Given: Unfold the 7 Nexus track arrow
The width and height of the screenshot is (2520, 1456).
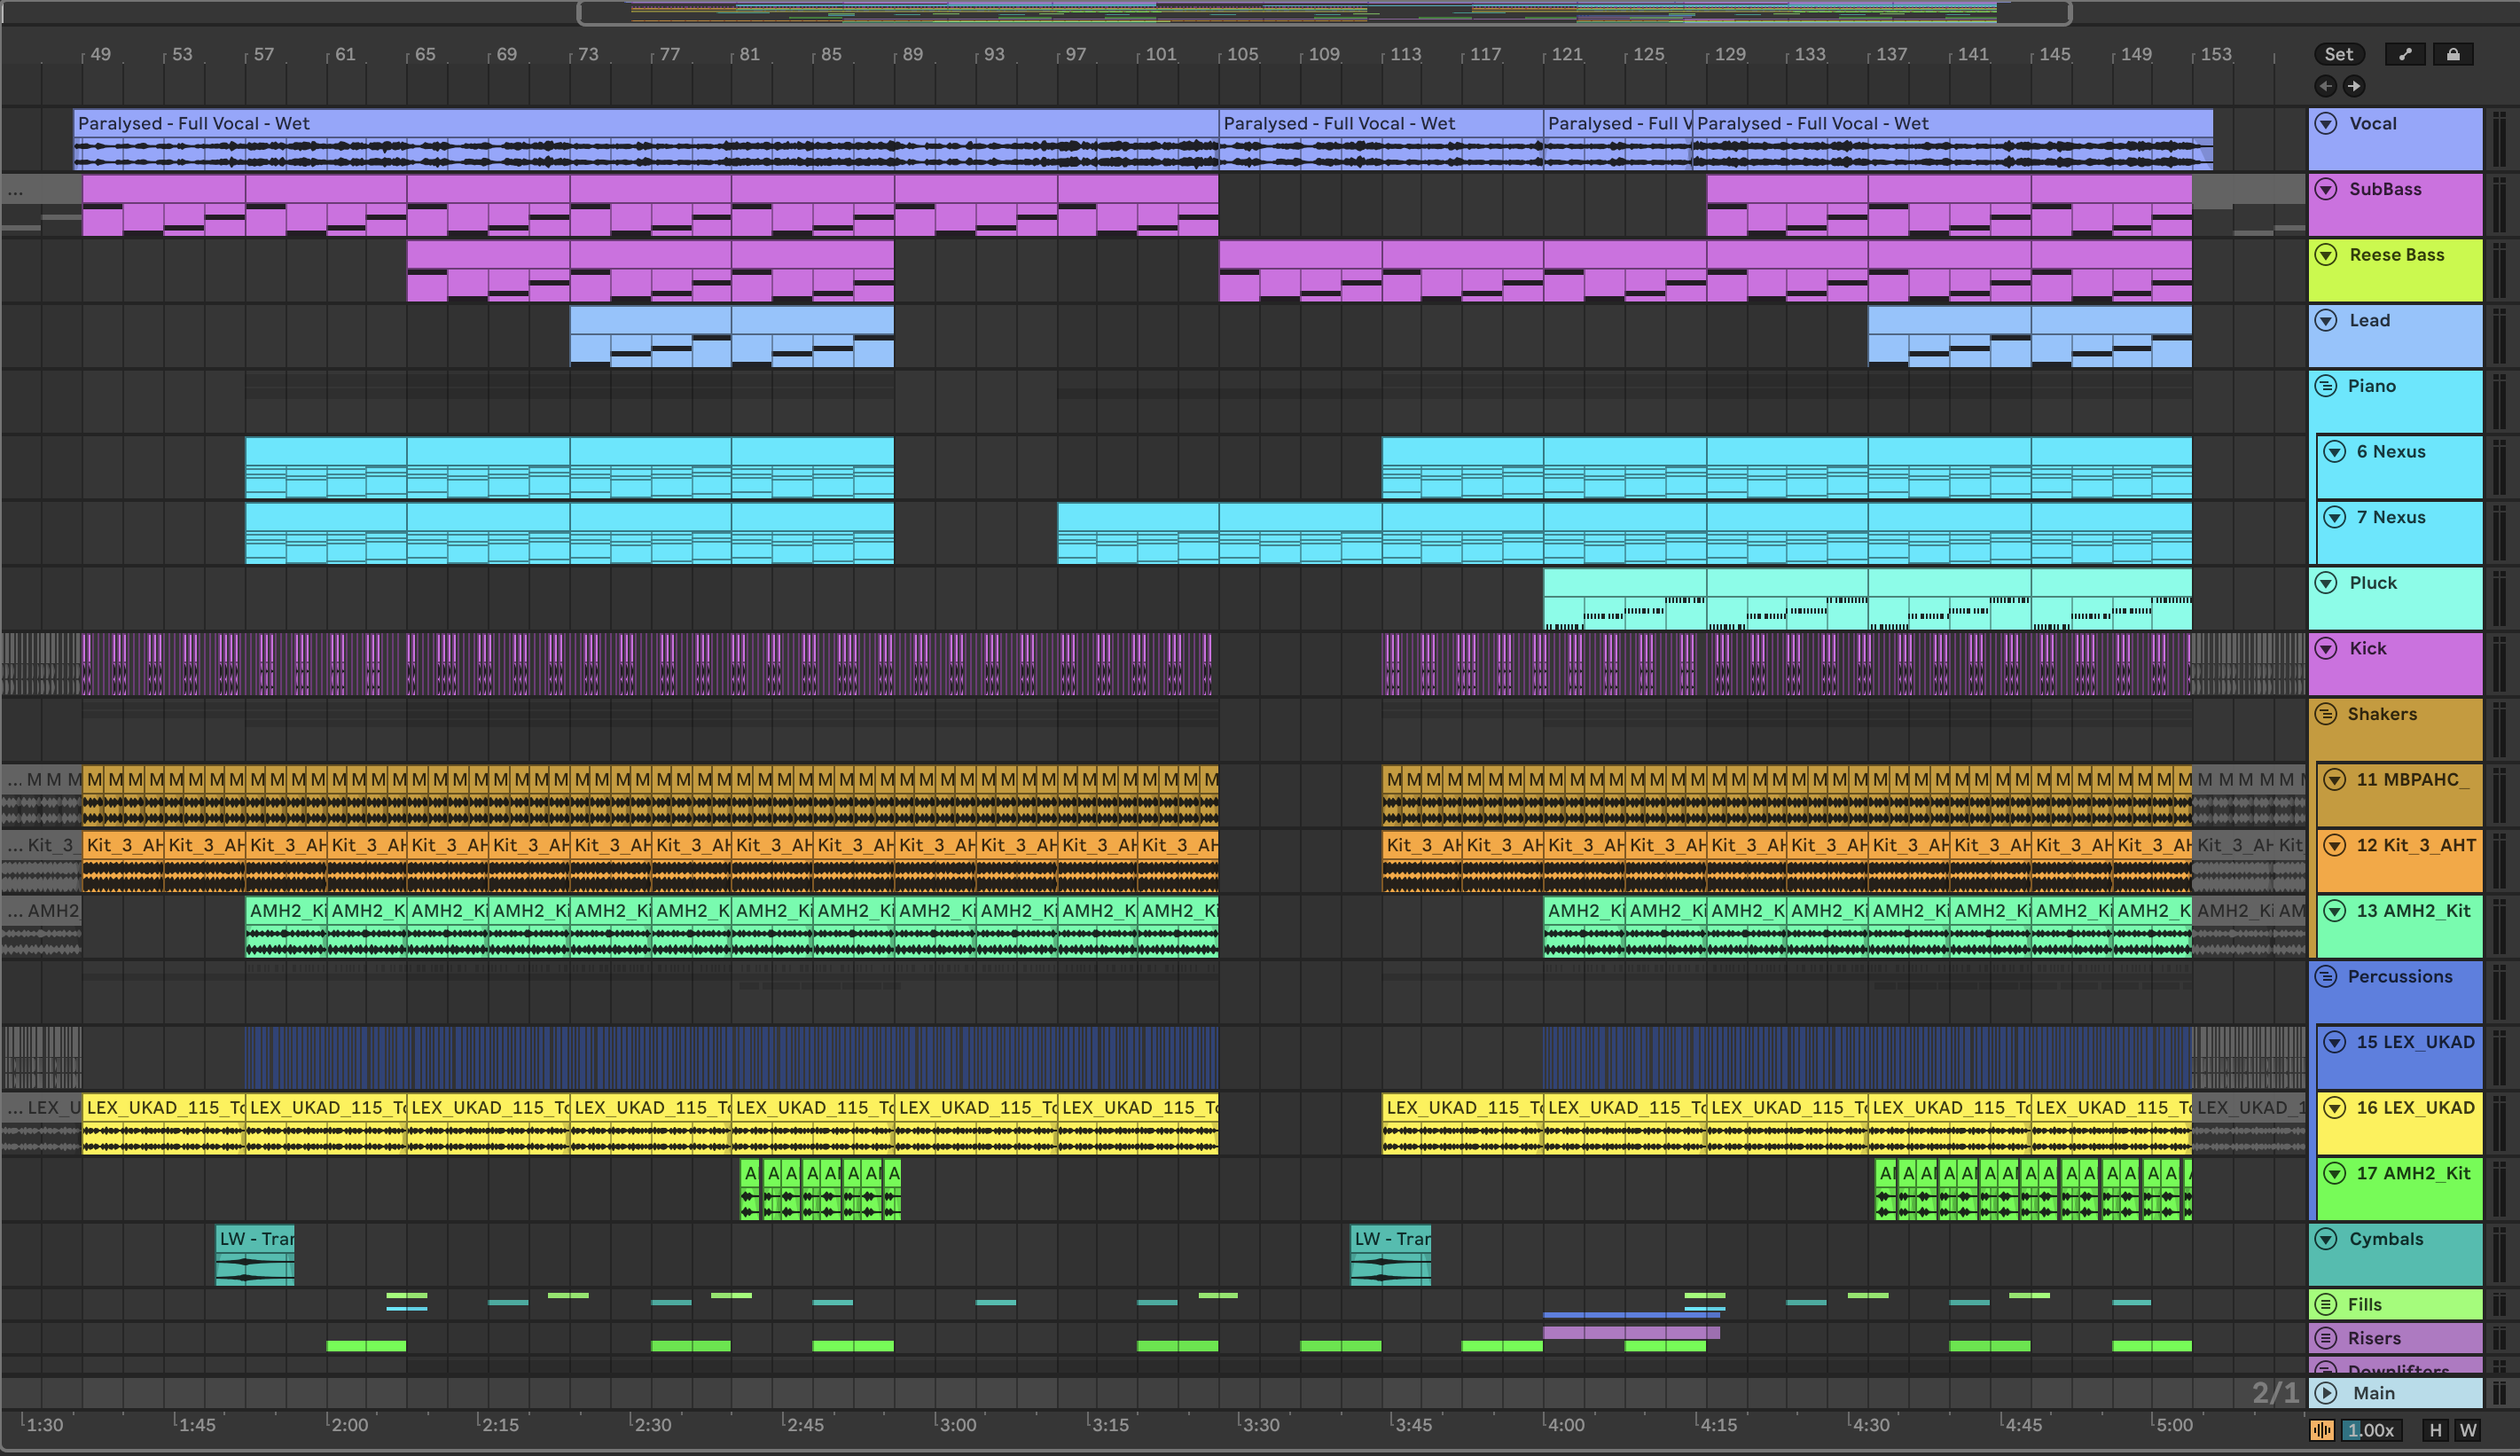Looking at the screenshot, I should point(2334,517).
